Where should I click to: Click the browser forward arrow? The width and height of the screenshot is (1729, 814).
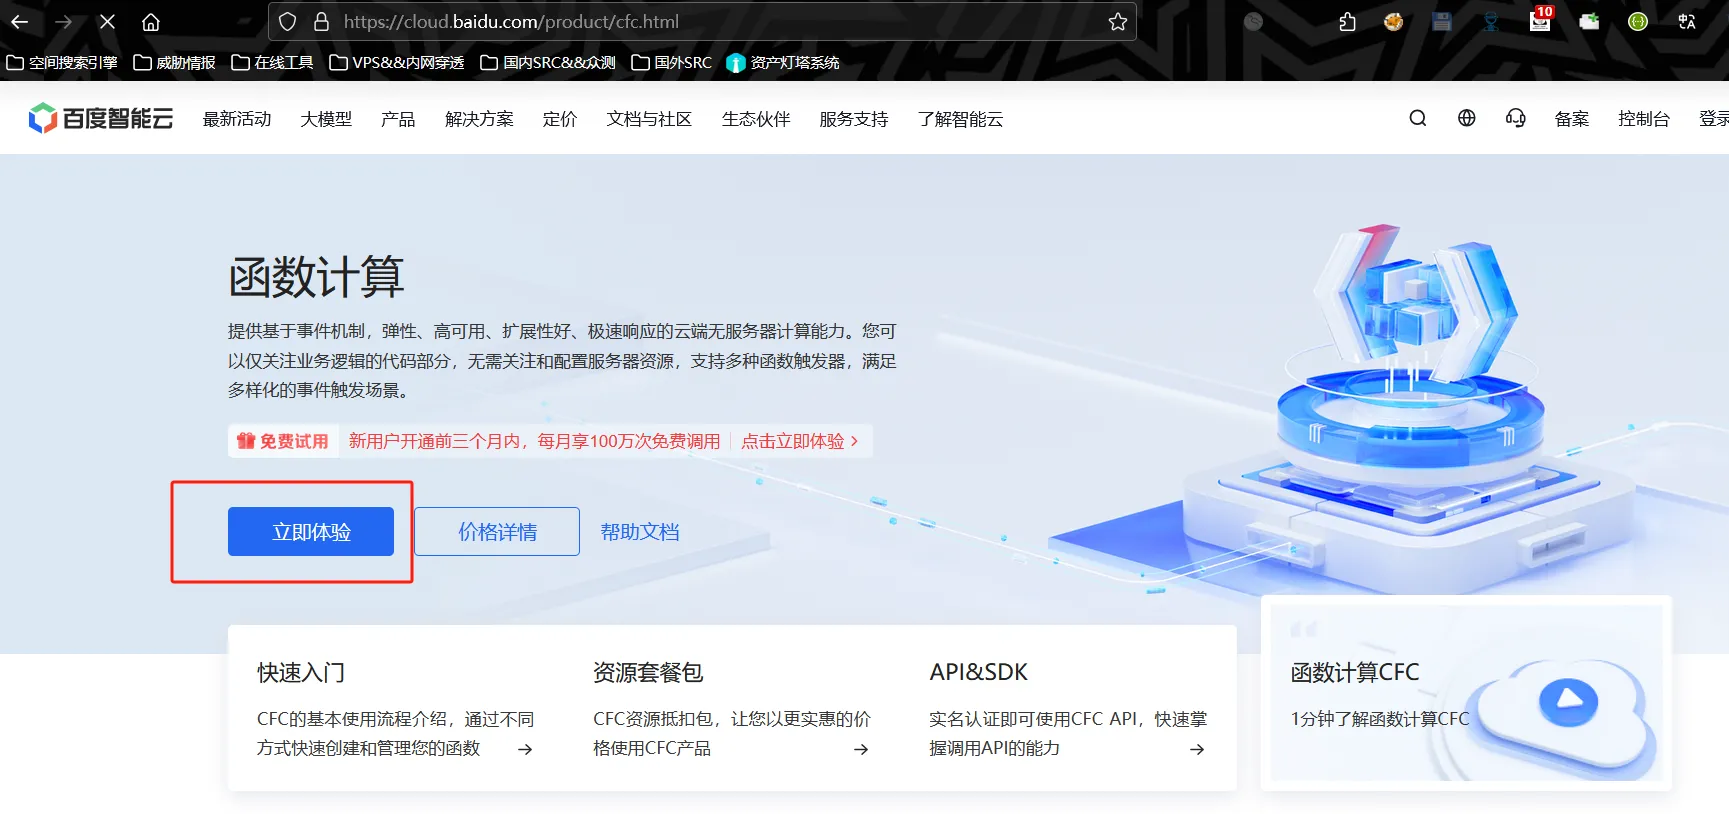tap(63, 22)
